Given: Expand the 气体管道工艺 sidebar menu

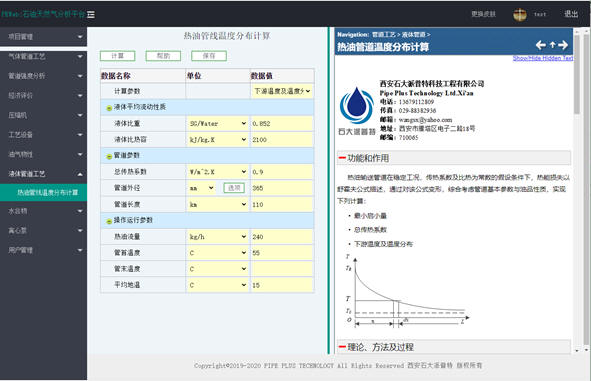Looking at the screenshot, I should click(x=43, y=57).
